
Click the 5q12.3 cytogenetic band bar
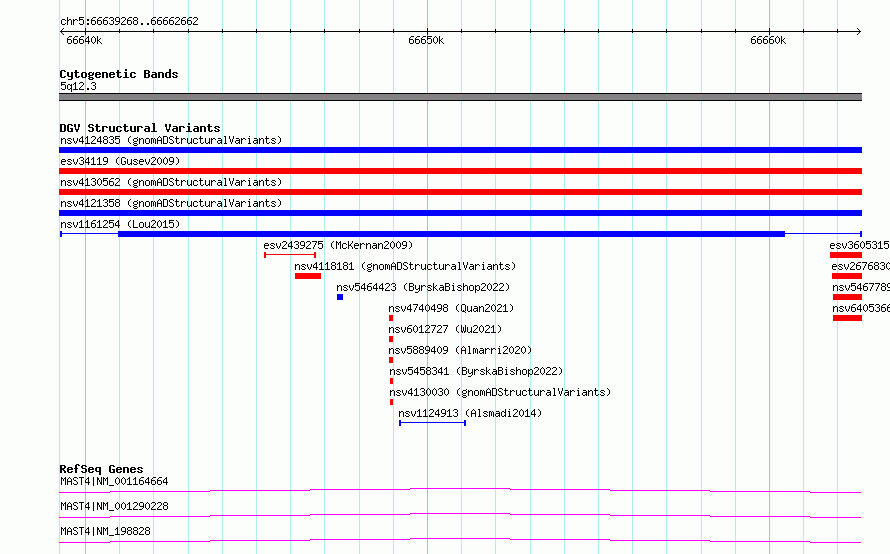460,97
